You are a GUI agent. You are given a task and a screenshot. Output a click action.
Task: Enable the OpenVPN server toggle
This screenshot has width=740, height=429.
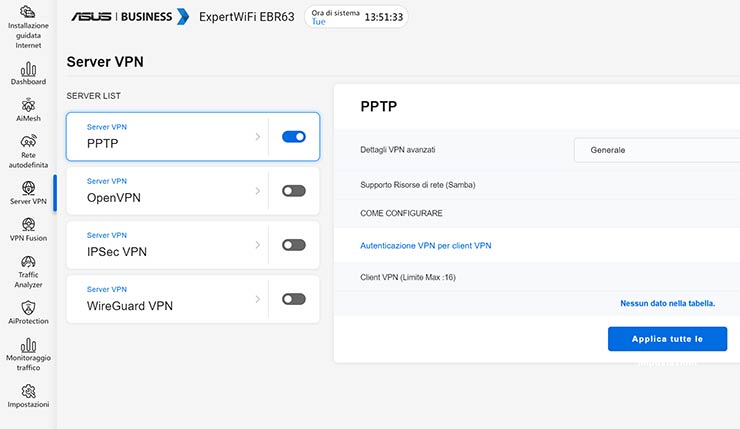(294, 191)
